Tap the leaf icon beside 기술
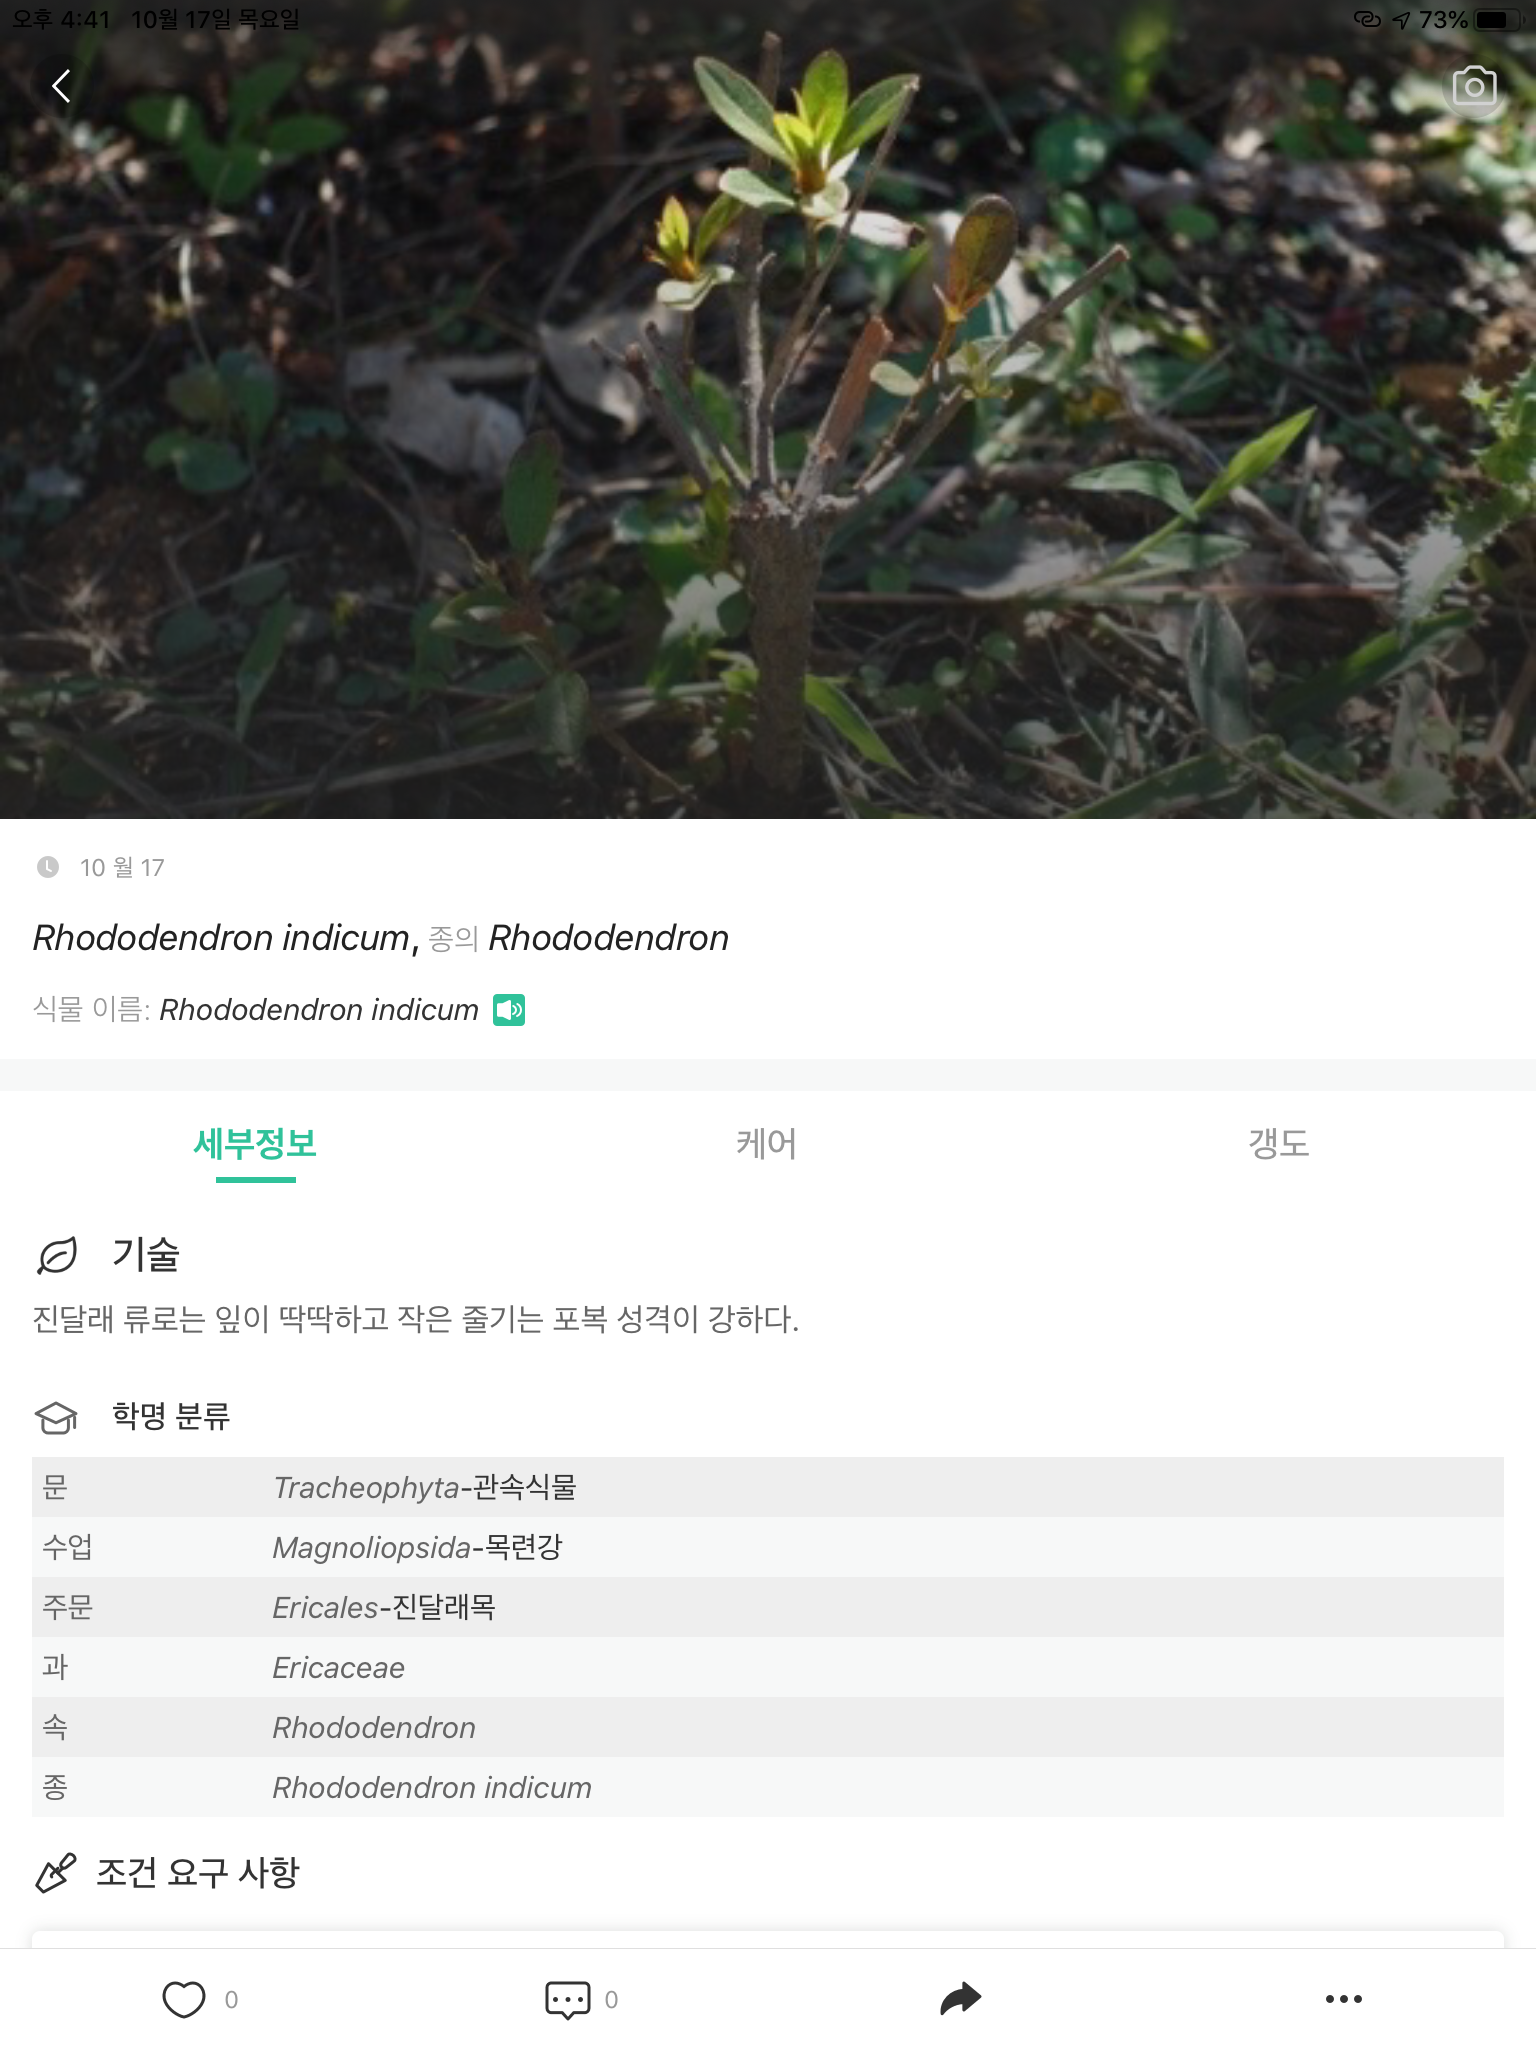 coord(57,1256)
